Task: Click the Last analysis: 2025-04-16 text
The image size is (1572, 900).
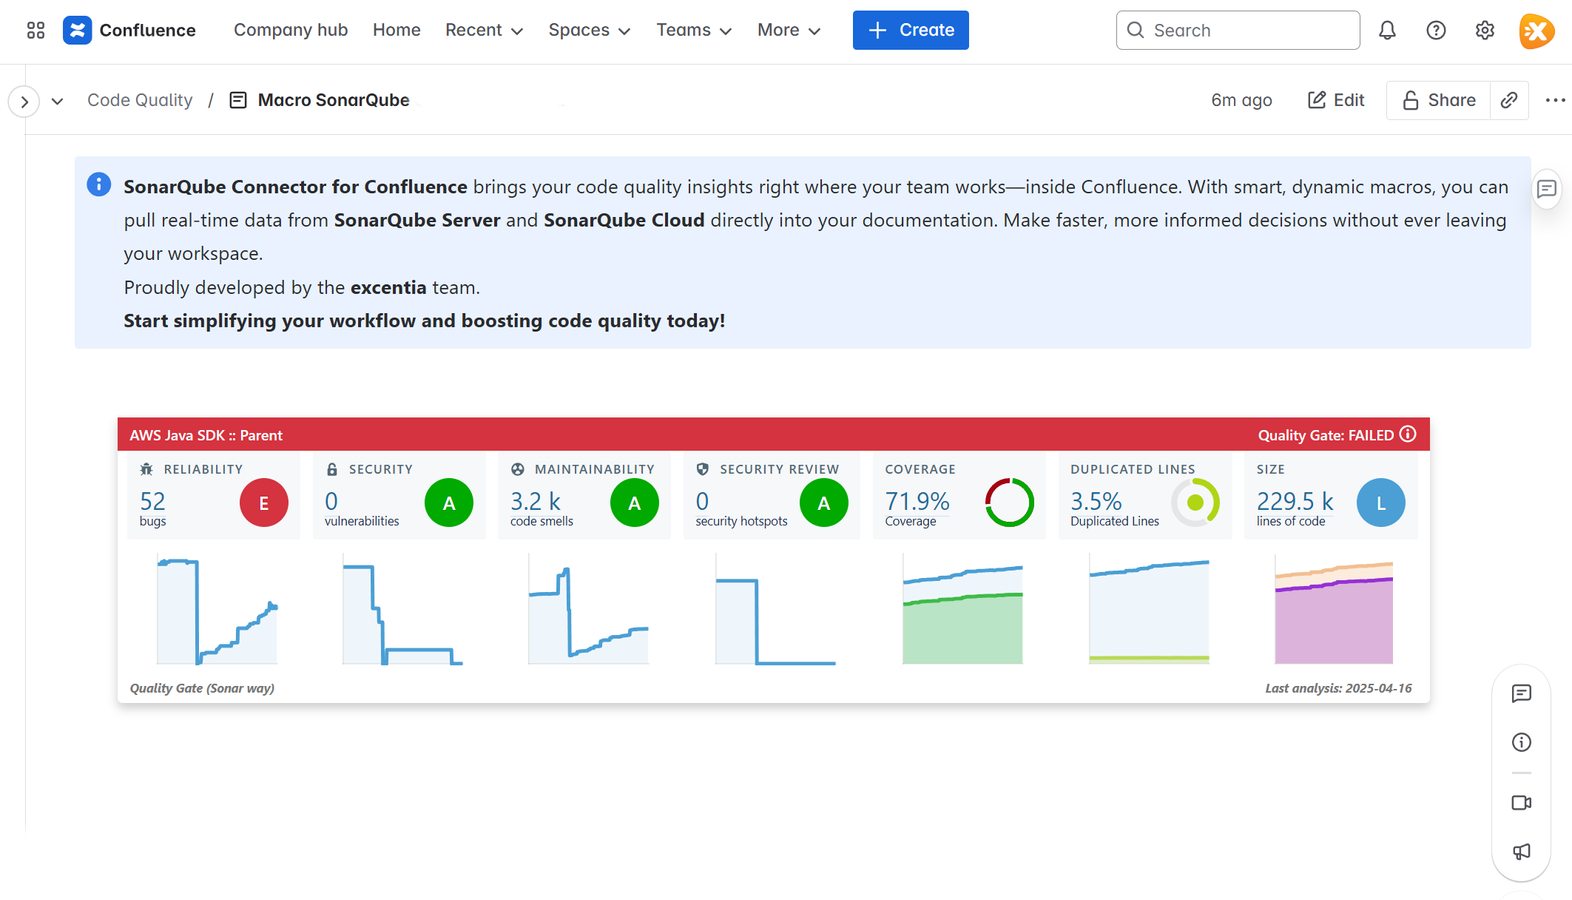Action: click(x=1338, y=688)
